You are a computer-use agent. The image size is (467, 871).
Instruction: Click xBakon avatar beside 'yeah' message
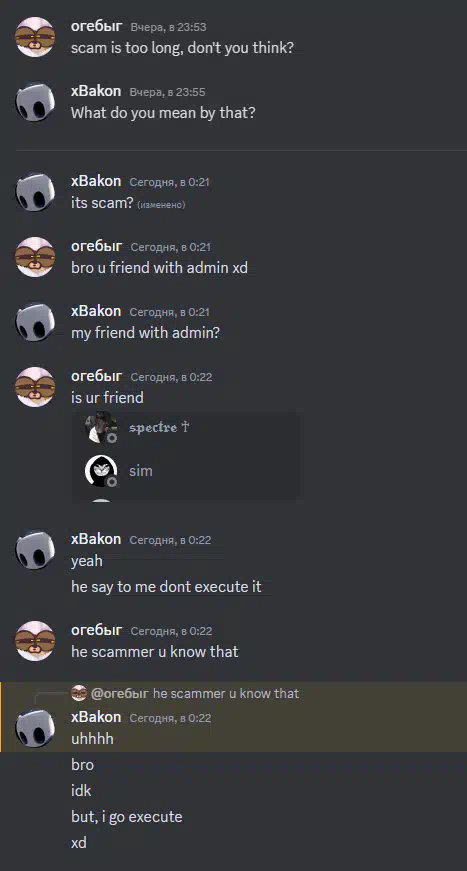[x=35, y=550]
